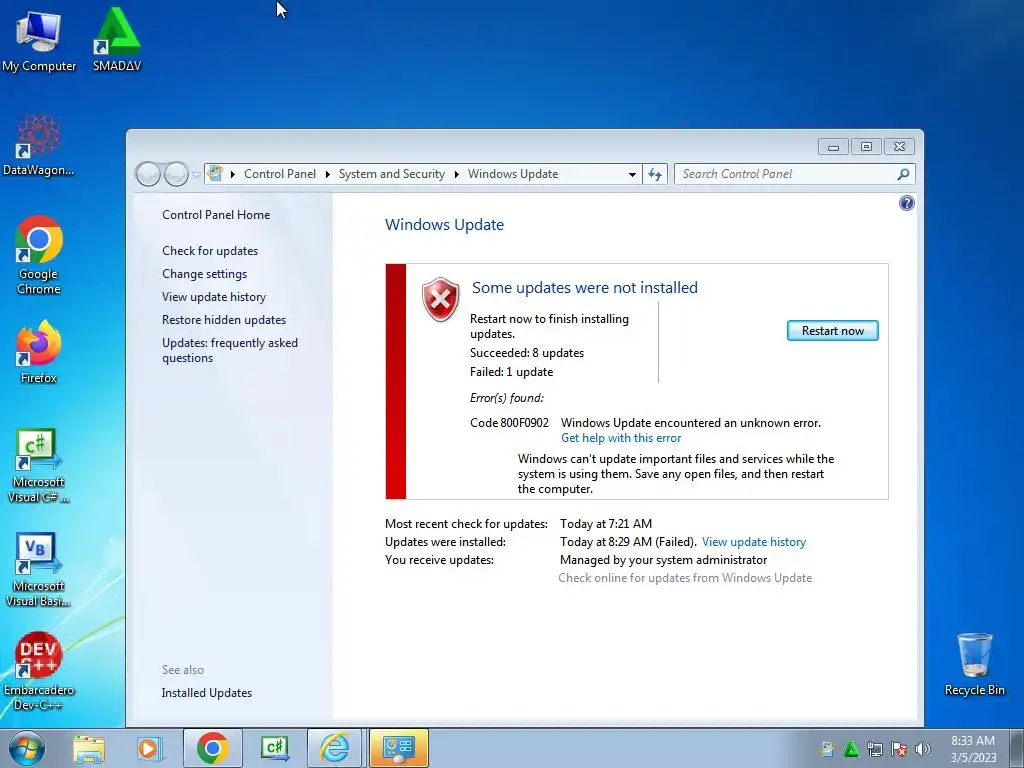Image resolution: width=1024 pixels, height=768 pixels.
Task: Click the taskbar clock showing 8:33 AM
Action: (x=973, y=749)
